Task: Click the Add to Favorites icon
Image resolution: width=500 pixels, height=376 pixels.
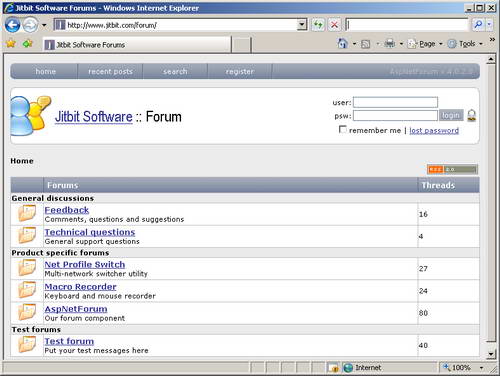Action: pos(27,43)
